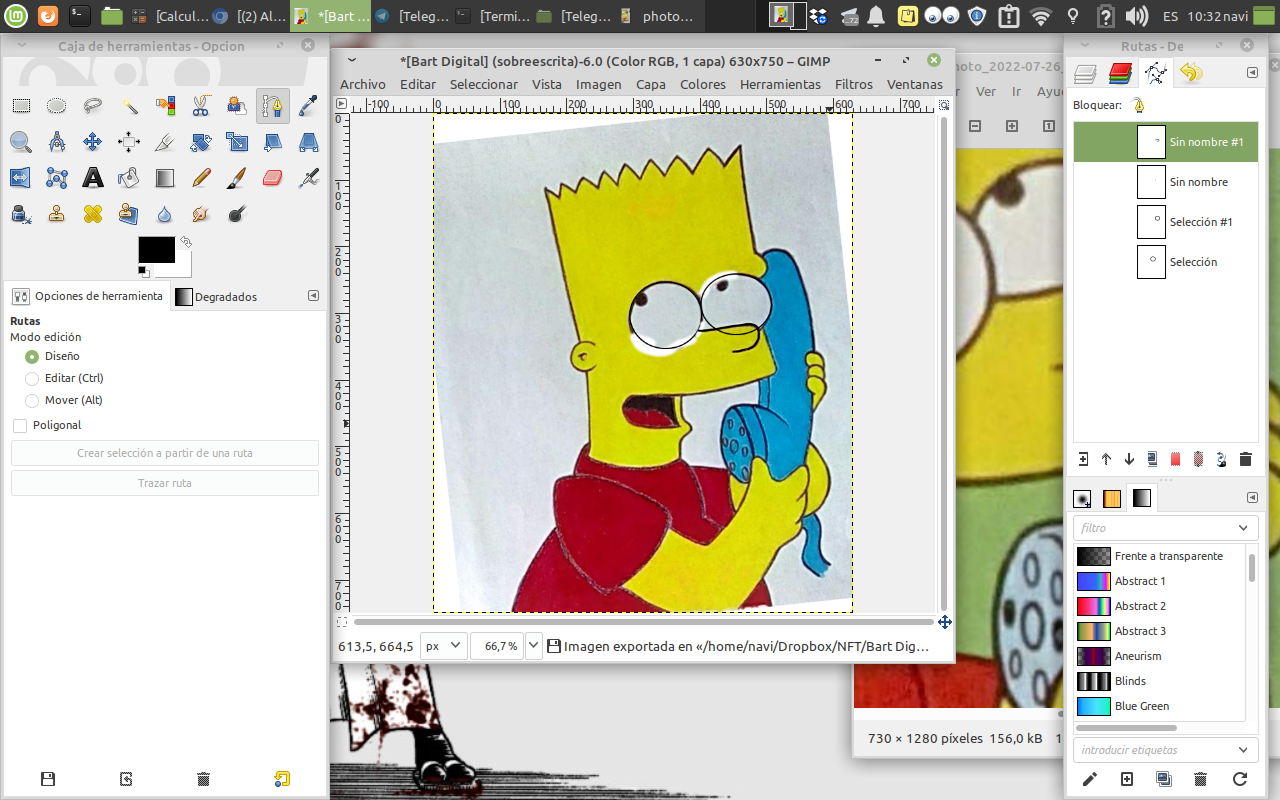The width and height of the screenshot is (1280, 800).
Task: Select the Zoom magnifier tool
Action: click(21, 142)
